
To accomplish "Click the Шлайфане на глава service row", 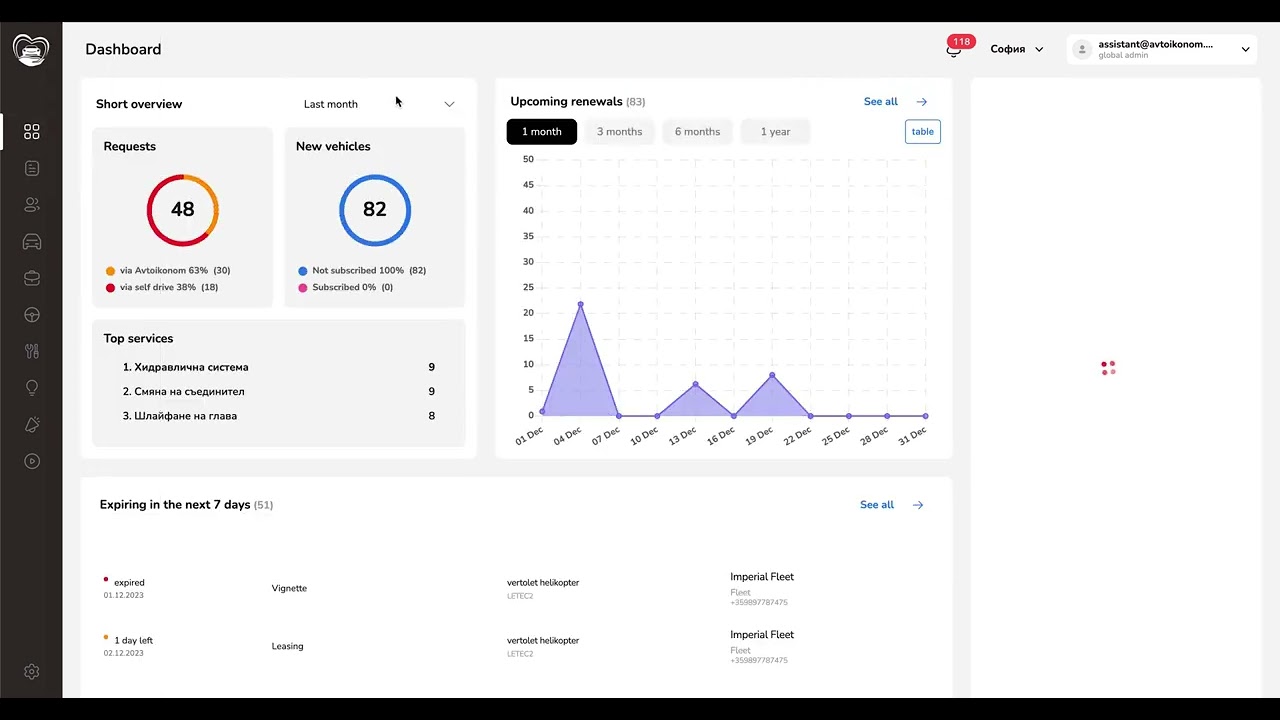I will [x=279, y=416].
